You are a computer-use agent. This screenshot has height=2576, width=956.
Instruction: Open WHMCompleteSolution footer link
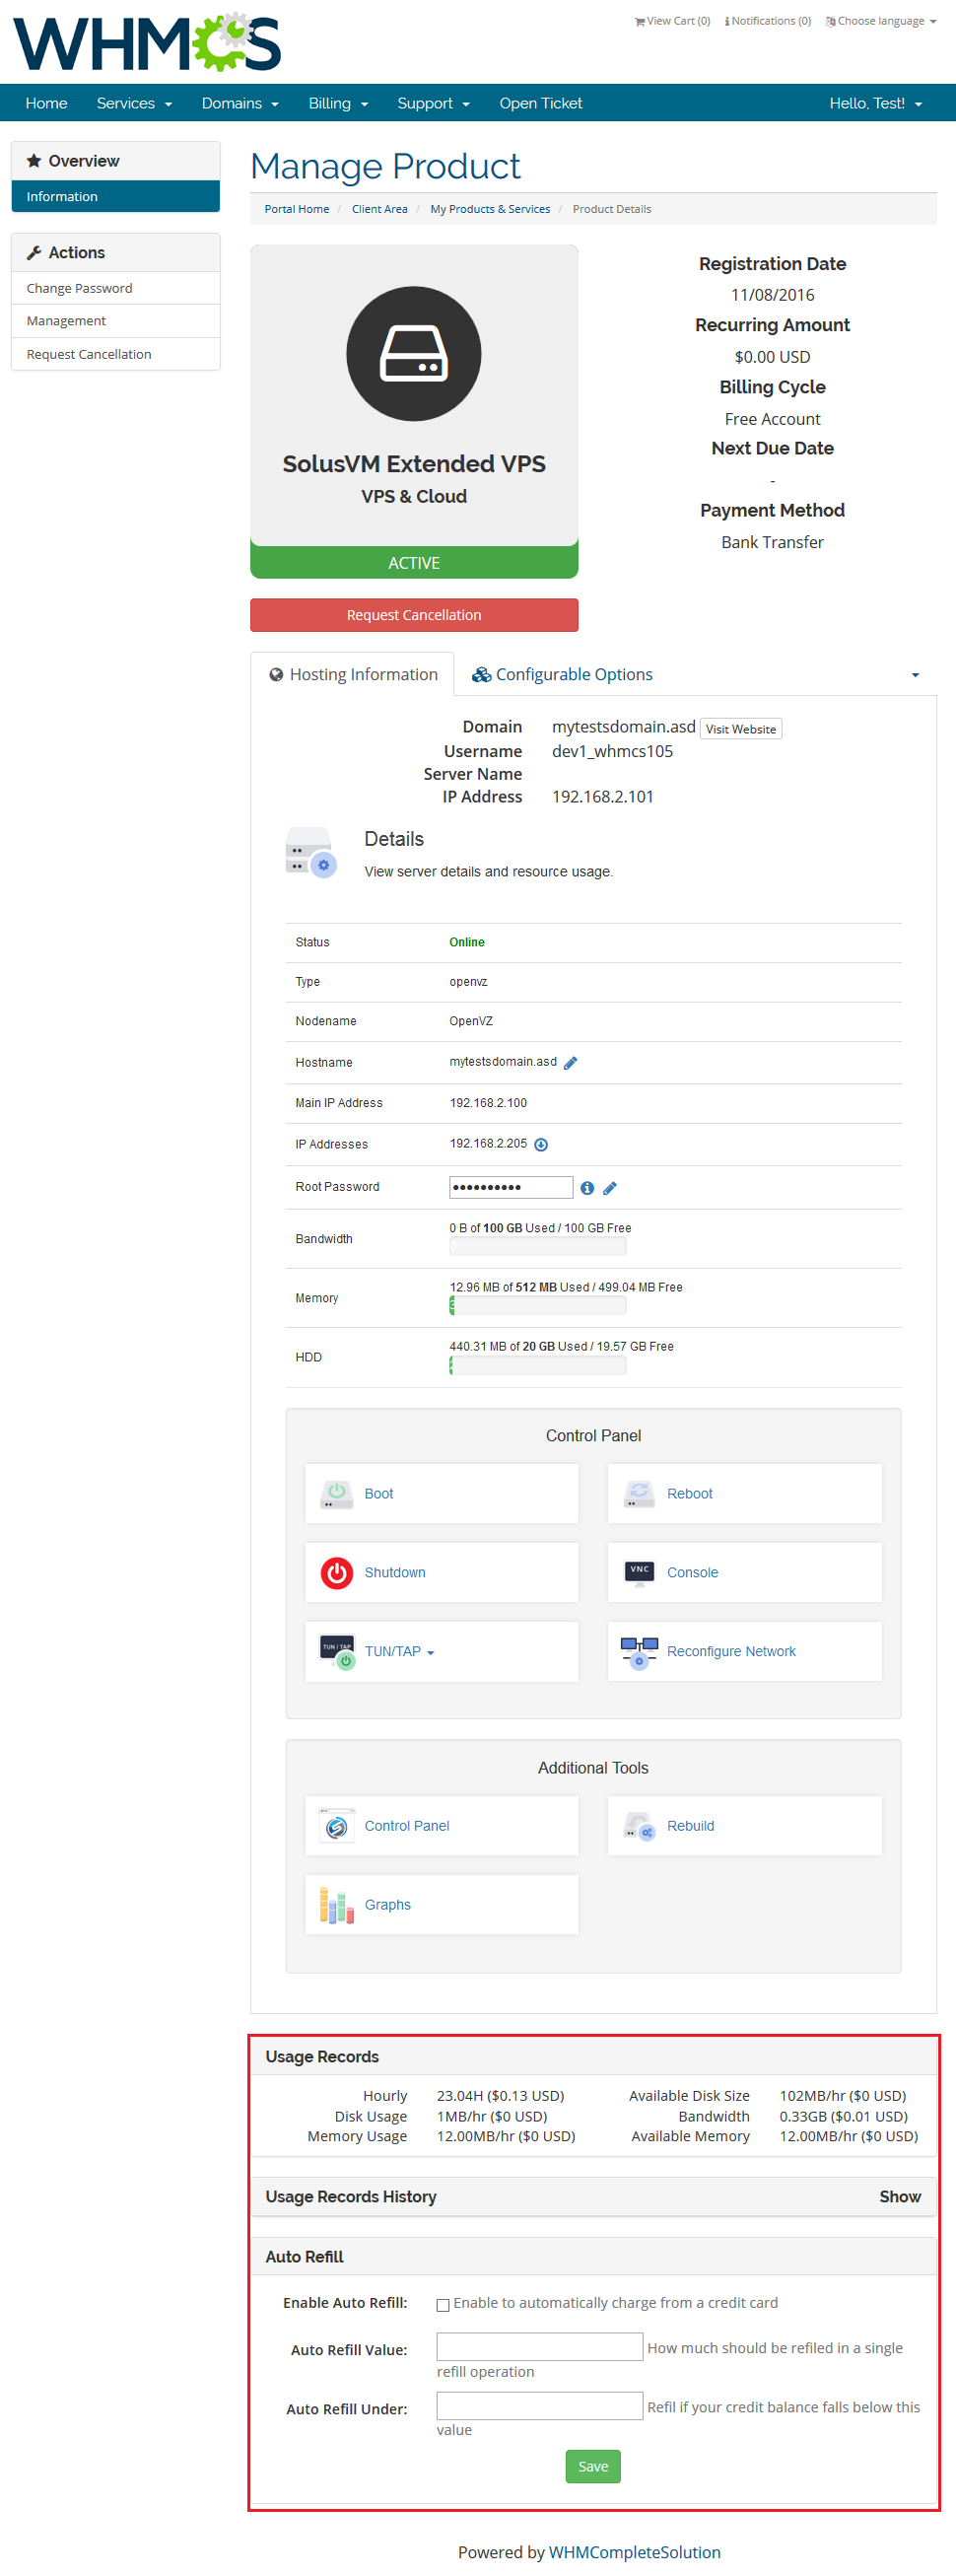click(x=634, y=2552)
